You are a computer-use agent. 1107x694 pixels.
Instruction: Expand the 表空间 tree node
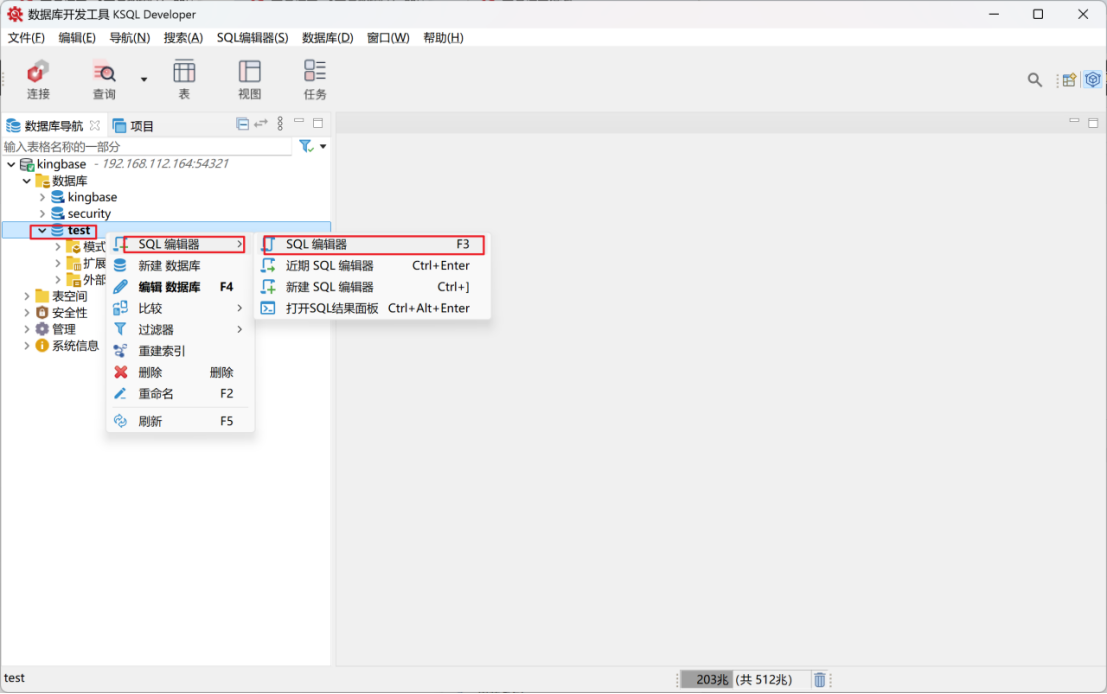(27, 296)
